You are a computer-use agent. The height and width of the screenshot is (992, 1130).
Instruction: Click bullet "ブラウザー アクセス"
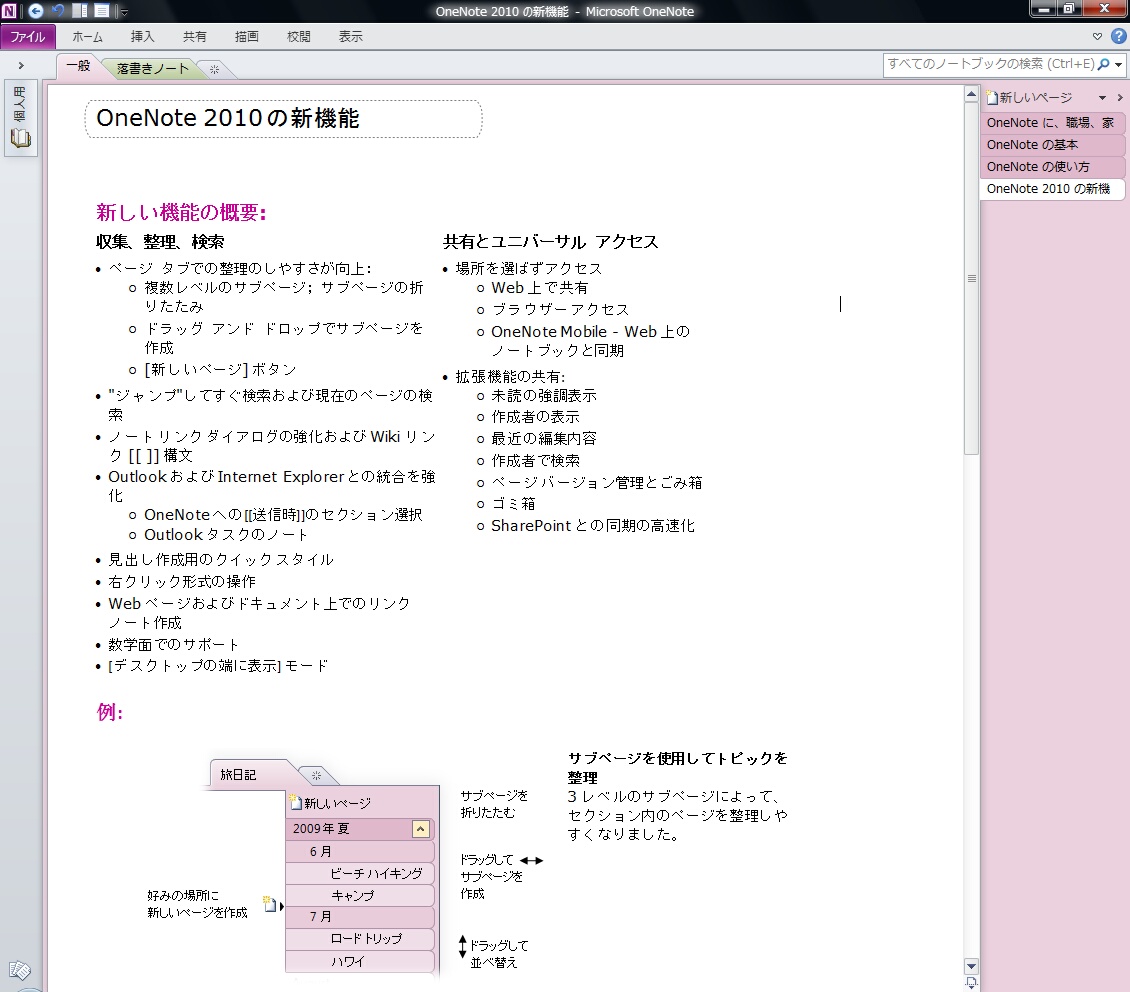[x=560, y=310]
